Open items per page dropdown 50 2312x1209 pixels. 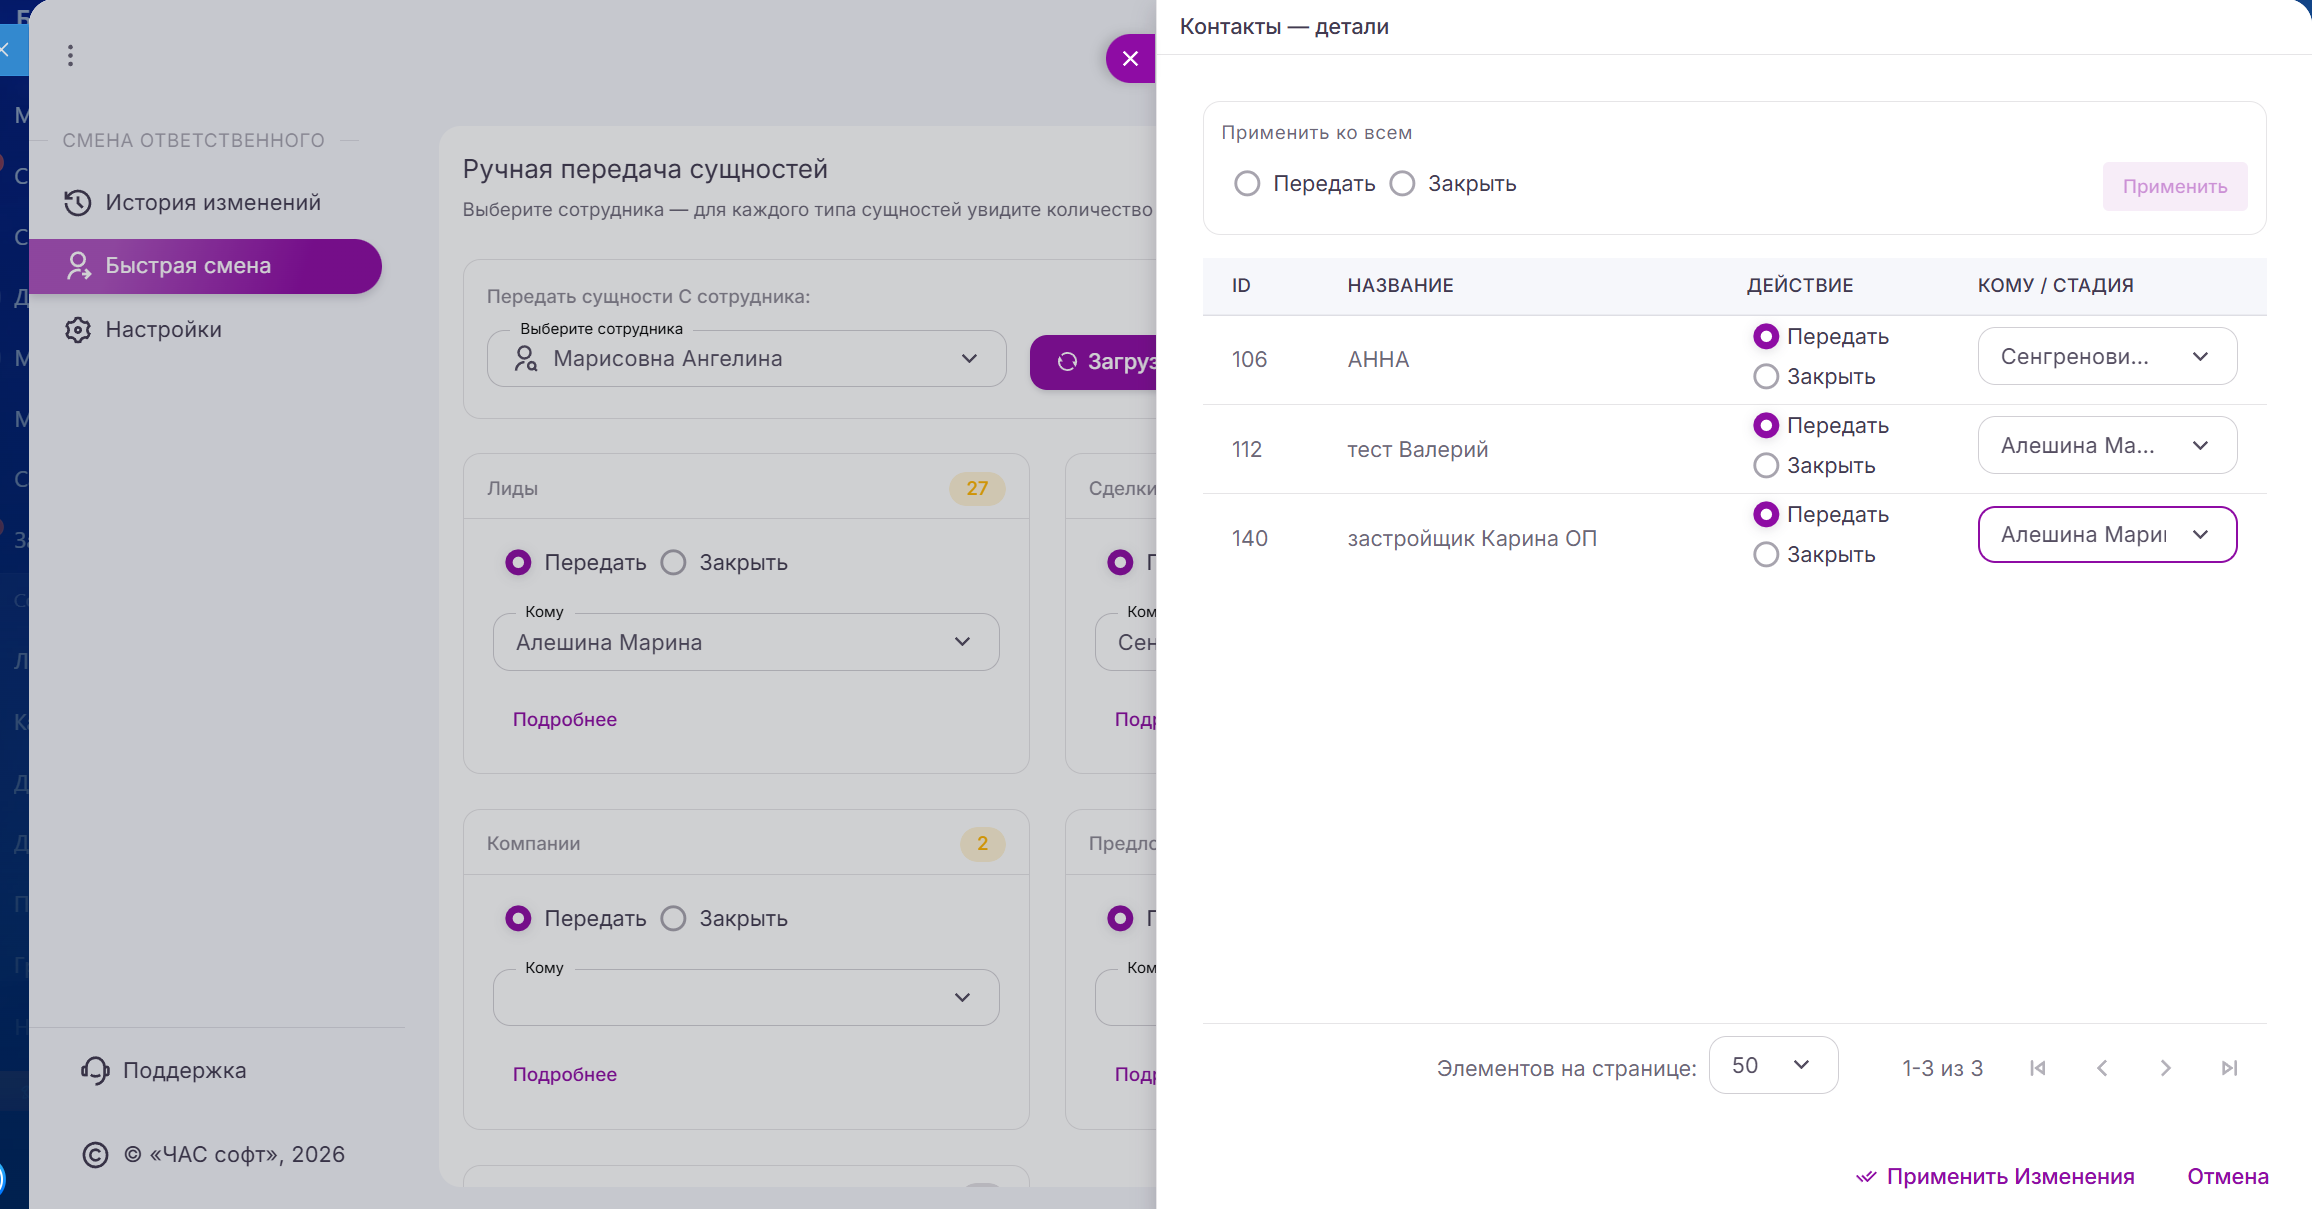click(x=1772, y=1066)
